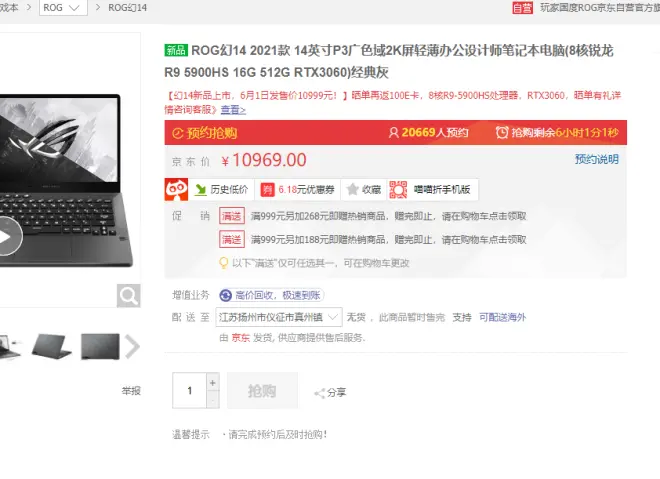Go to ROG幻14 breadcrumb link
The height and width of the screenshot is (479, 660).
(127, 8)
